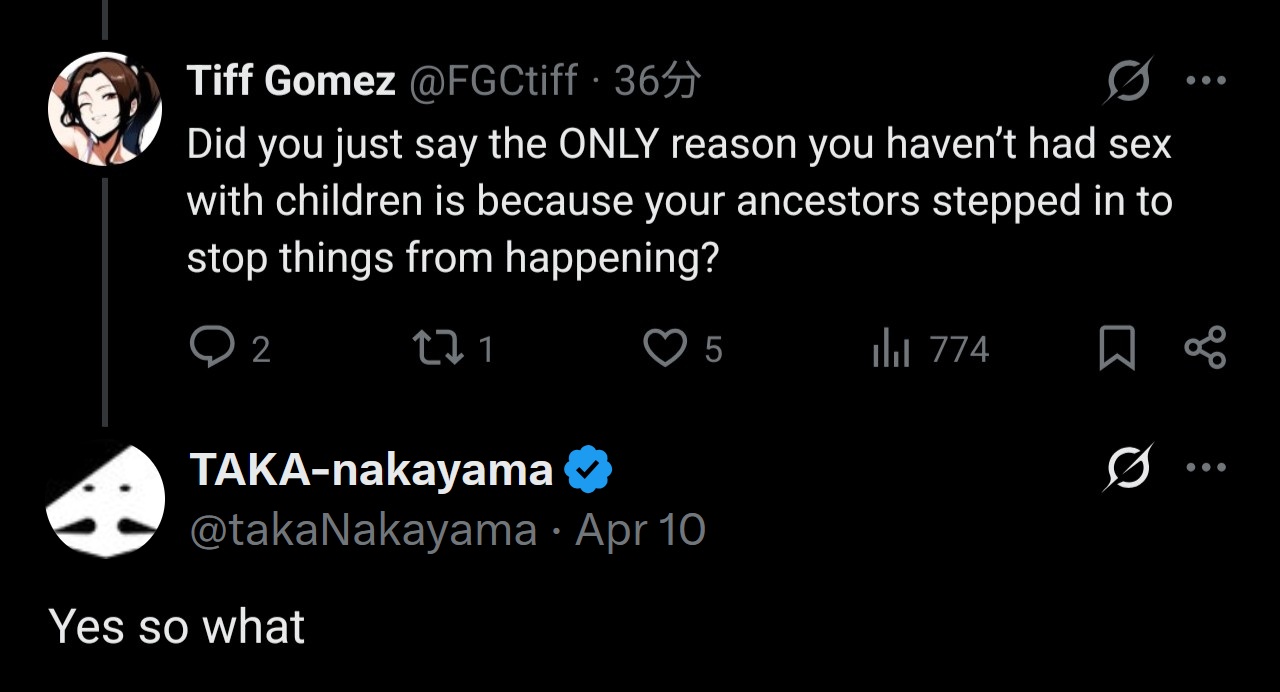1280x692 pixels.
Task: Click the Grok icon on TAKA-nakayama's tweet
Action: coord(1127,467)
